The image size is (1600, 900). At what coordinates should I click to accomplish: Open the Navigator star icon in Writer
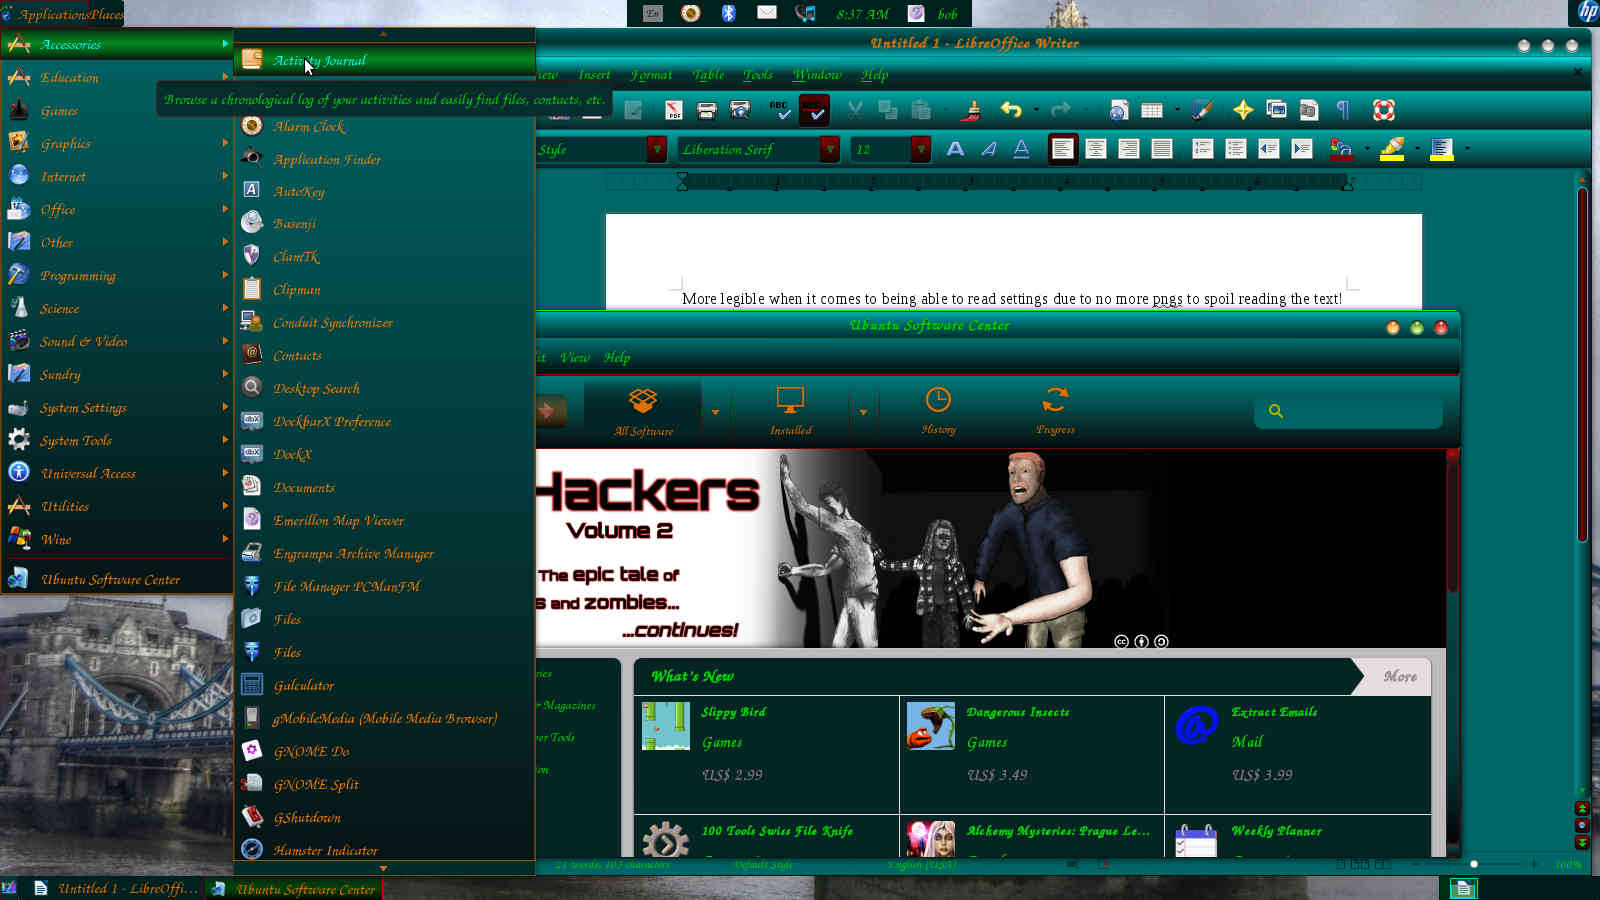1243,110
